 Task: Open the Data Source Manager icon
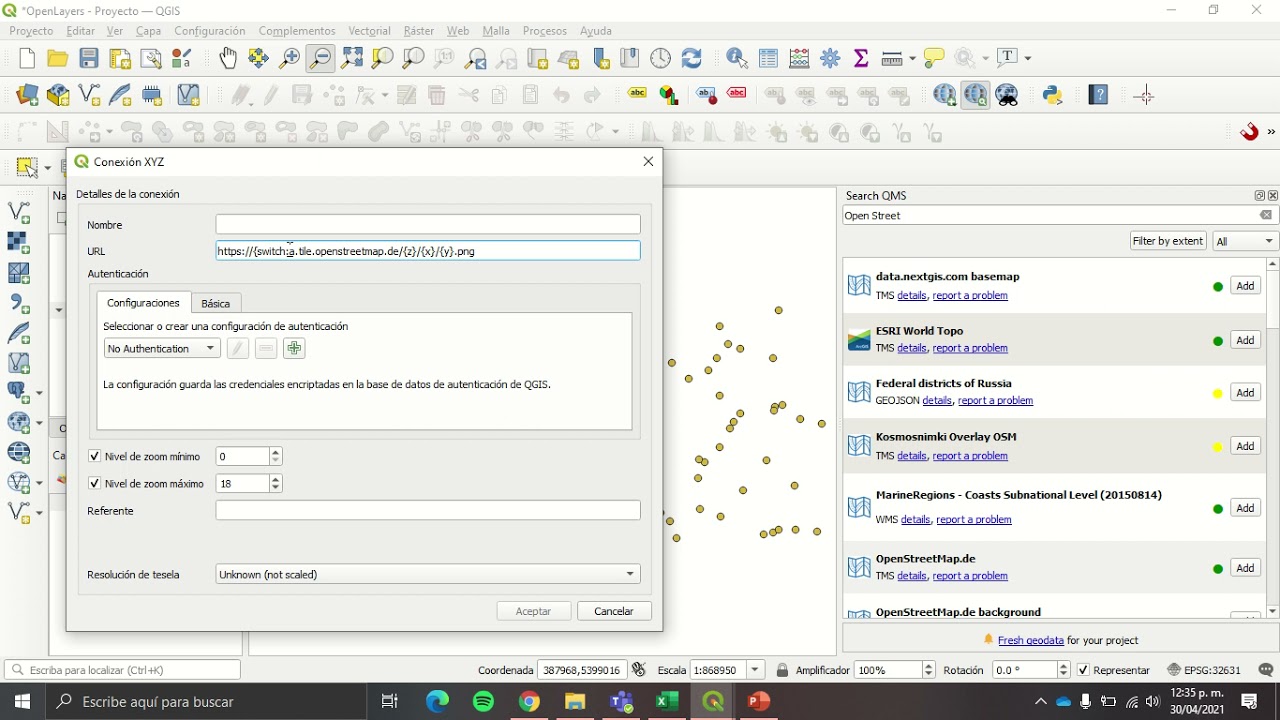[27, 95]
